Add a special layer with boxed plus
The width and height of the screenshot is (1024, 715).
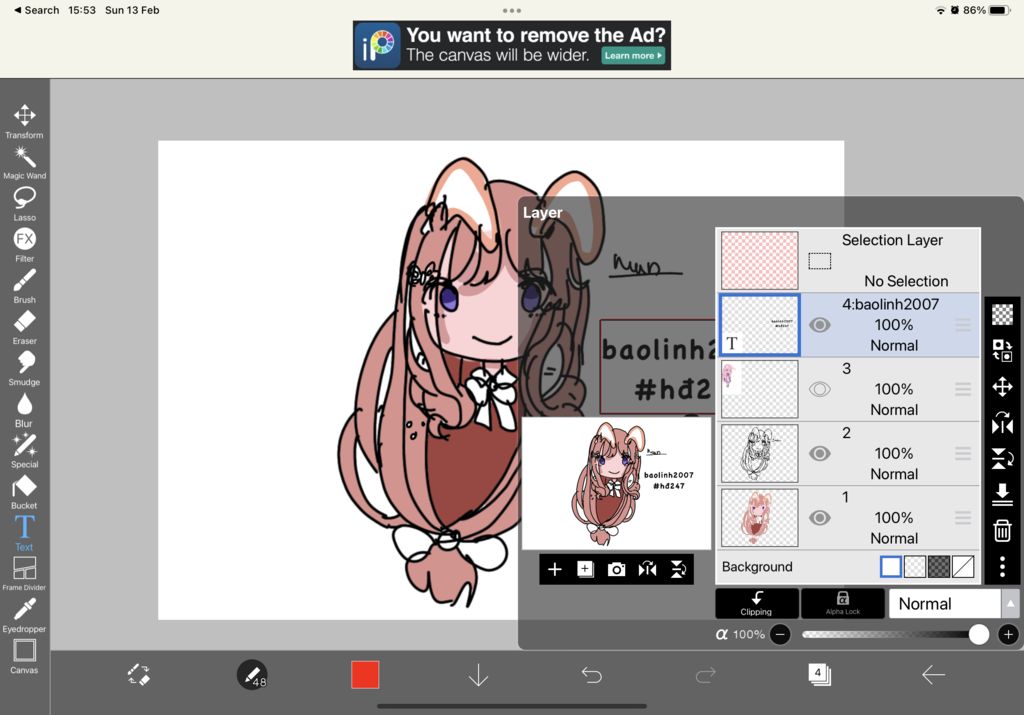click(x=585, y=569)
